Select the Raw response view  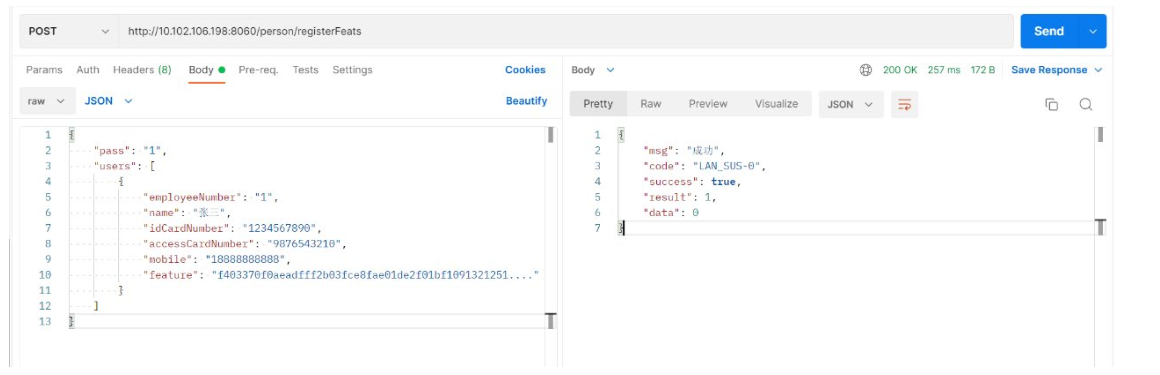pyautogui.click(x=650, y=104)
